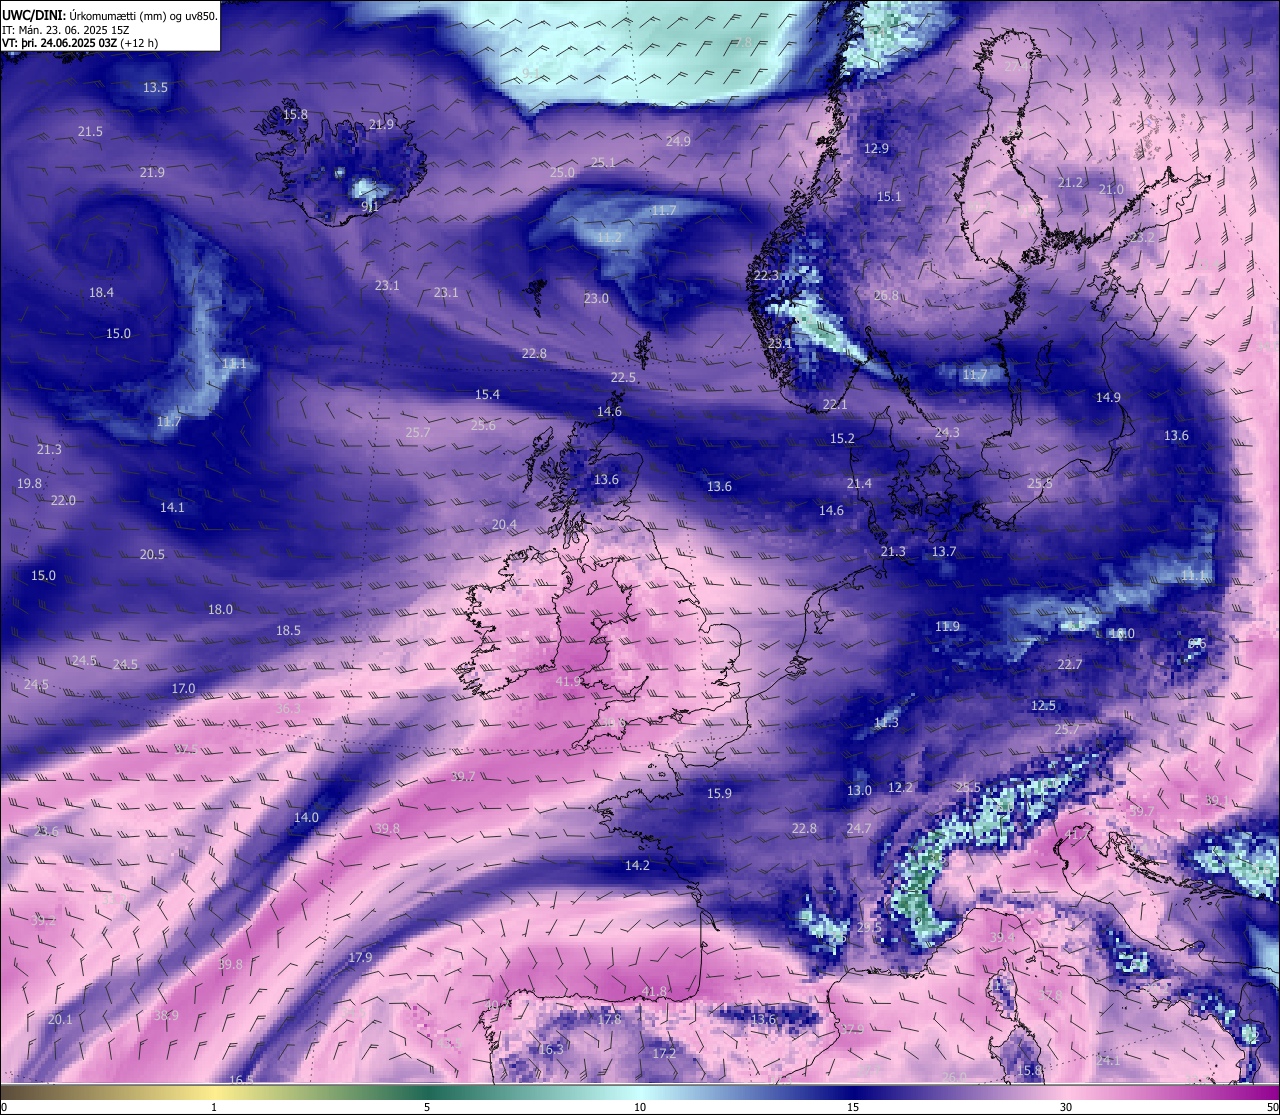Click the '18.5' value label
The width and height of the screenshot is (1280, 1115).
point(288,631)
